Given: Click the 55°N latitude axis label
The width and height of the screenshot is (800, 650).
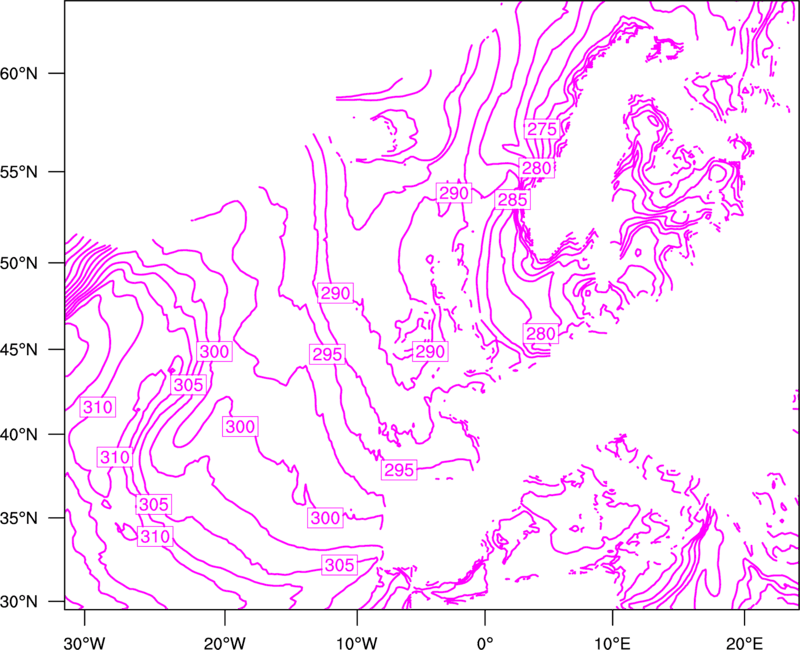Looking at the screenshot, I should [x=19, y=172].
